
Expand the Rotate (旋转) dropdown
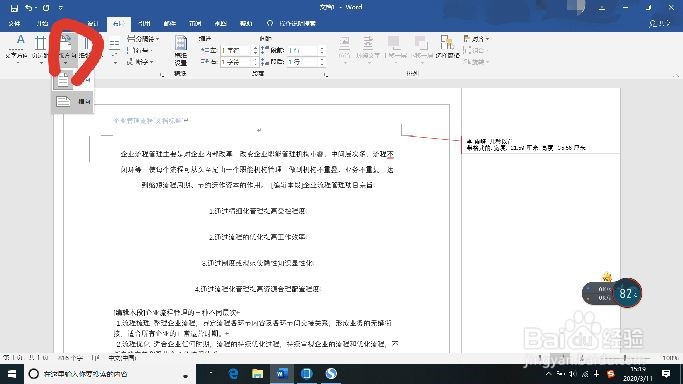(476, 62)
